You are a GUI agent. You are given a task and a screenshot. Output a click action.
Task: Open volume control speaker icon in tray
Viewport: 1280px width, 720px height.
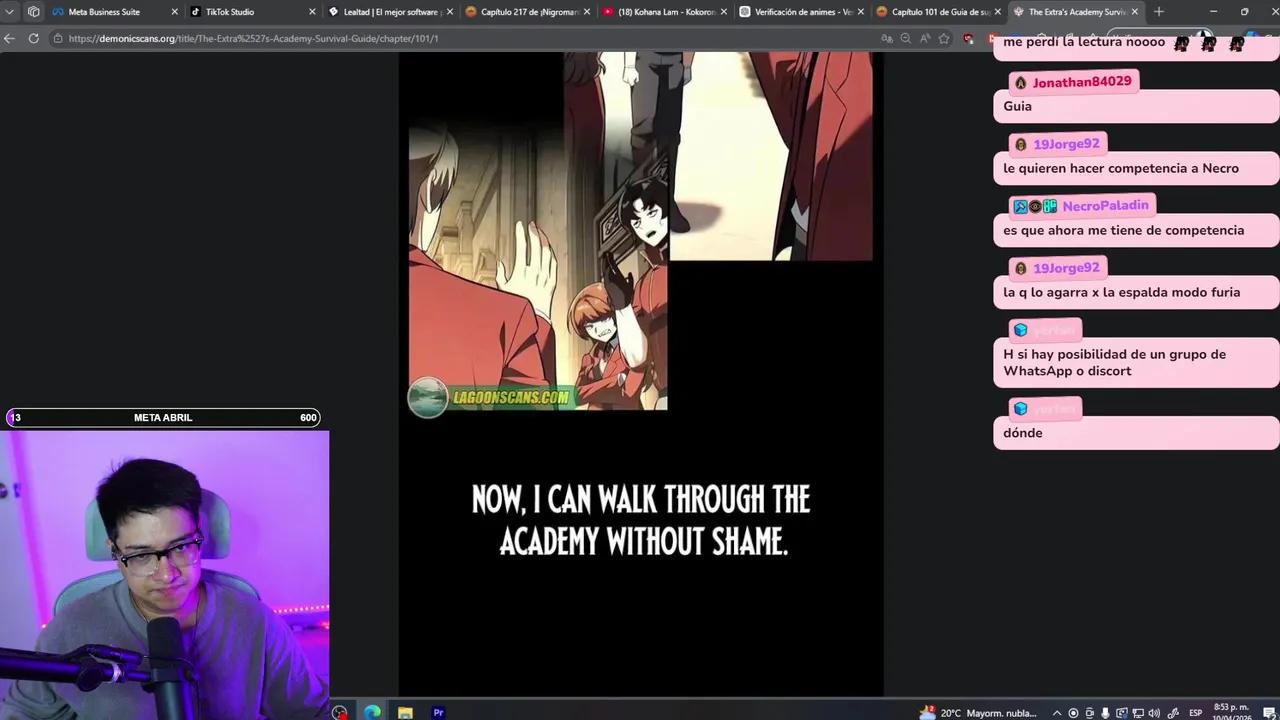(1156, 713)
